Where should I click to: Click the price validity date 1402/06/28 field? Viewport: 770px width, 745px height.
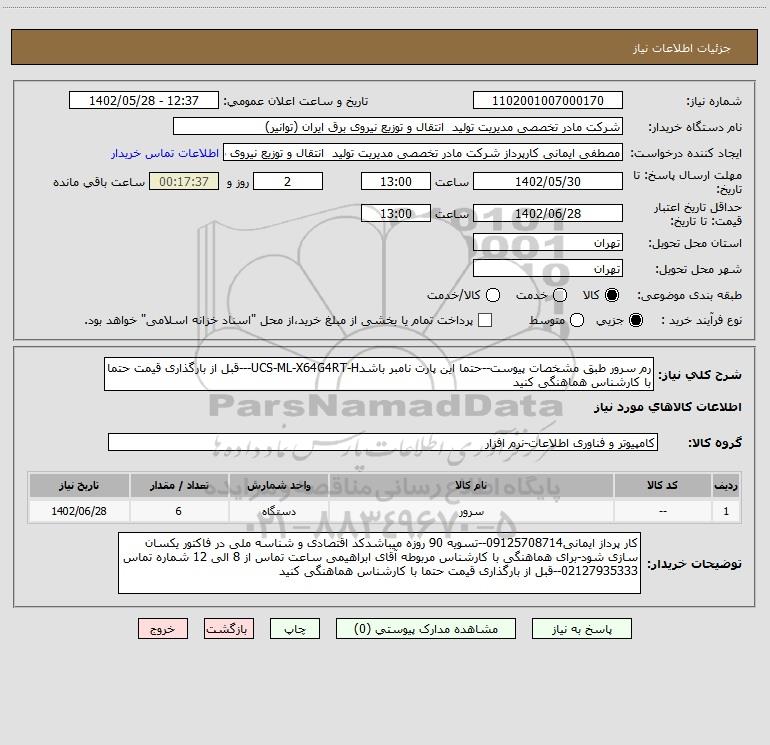548,214
